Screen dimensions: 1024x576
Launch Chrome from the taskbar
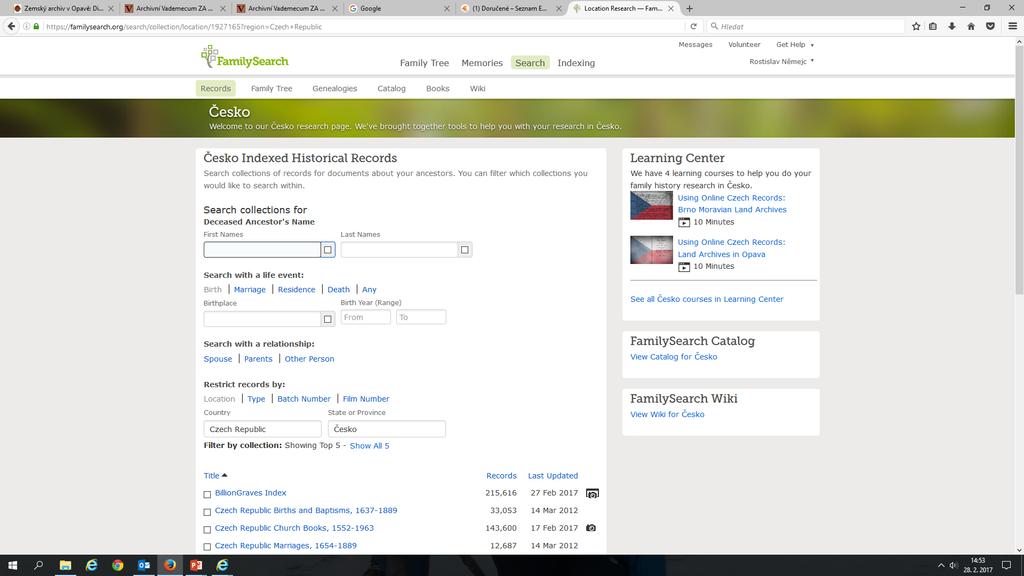point(118,565)
